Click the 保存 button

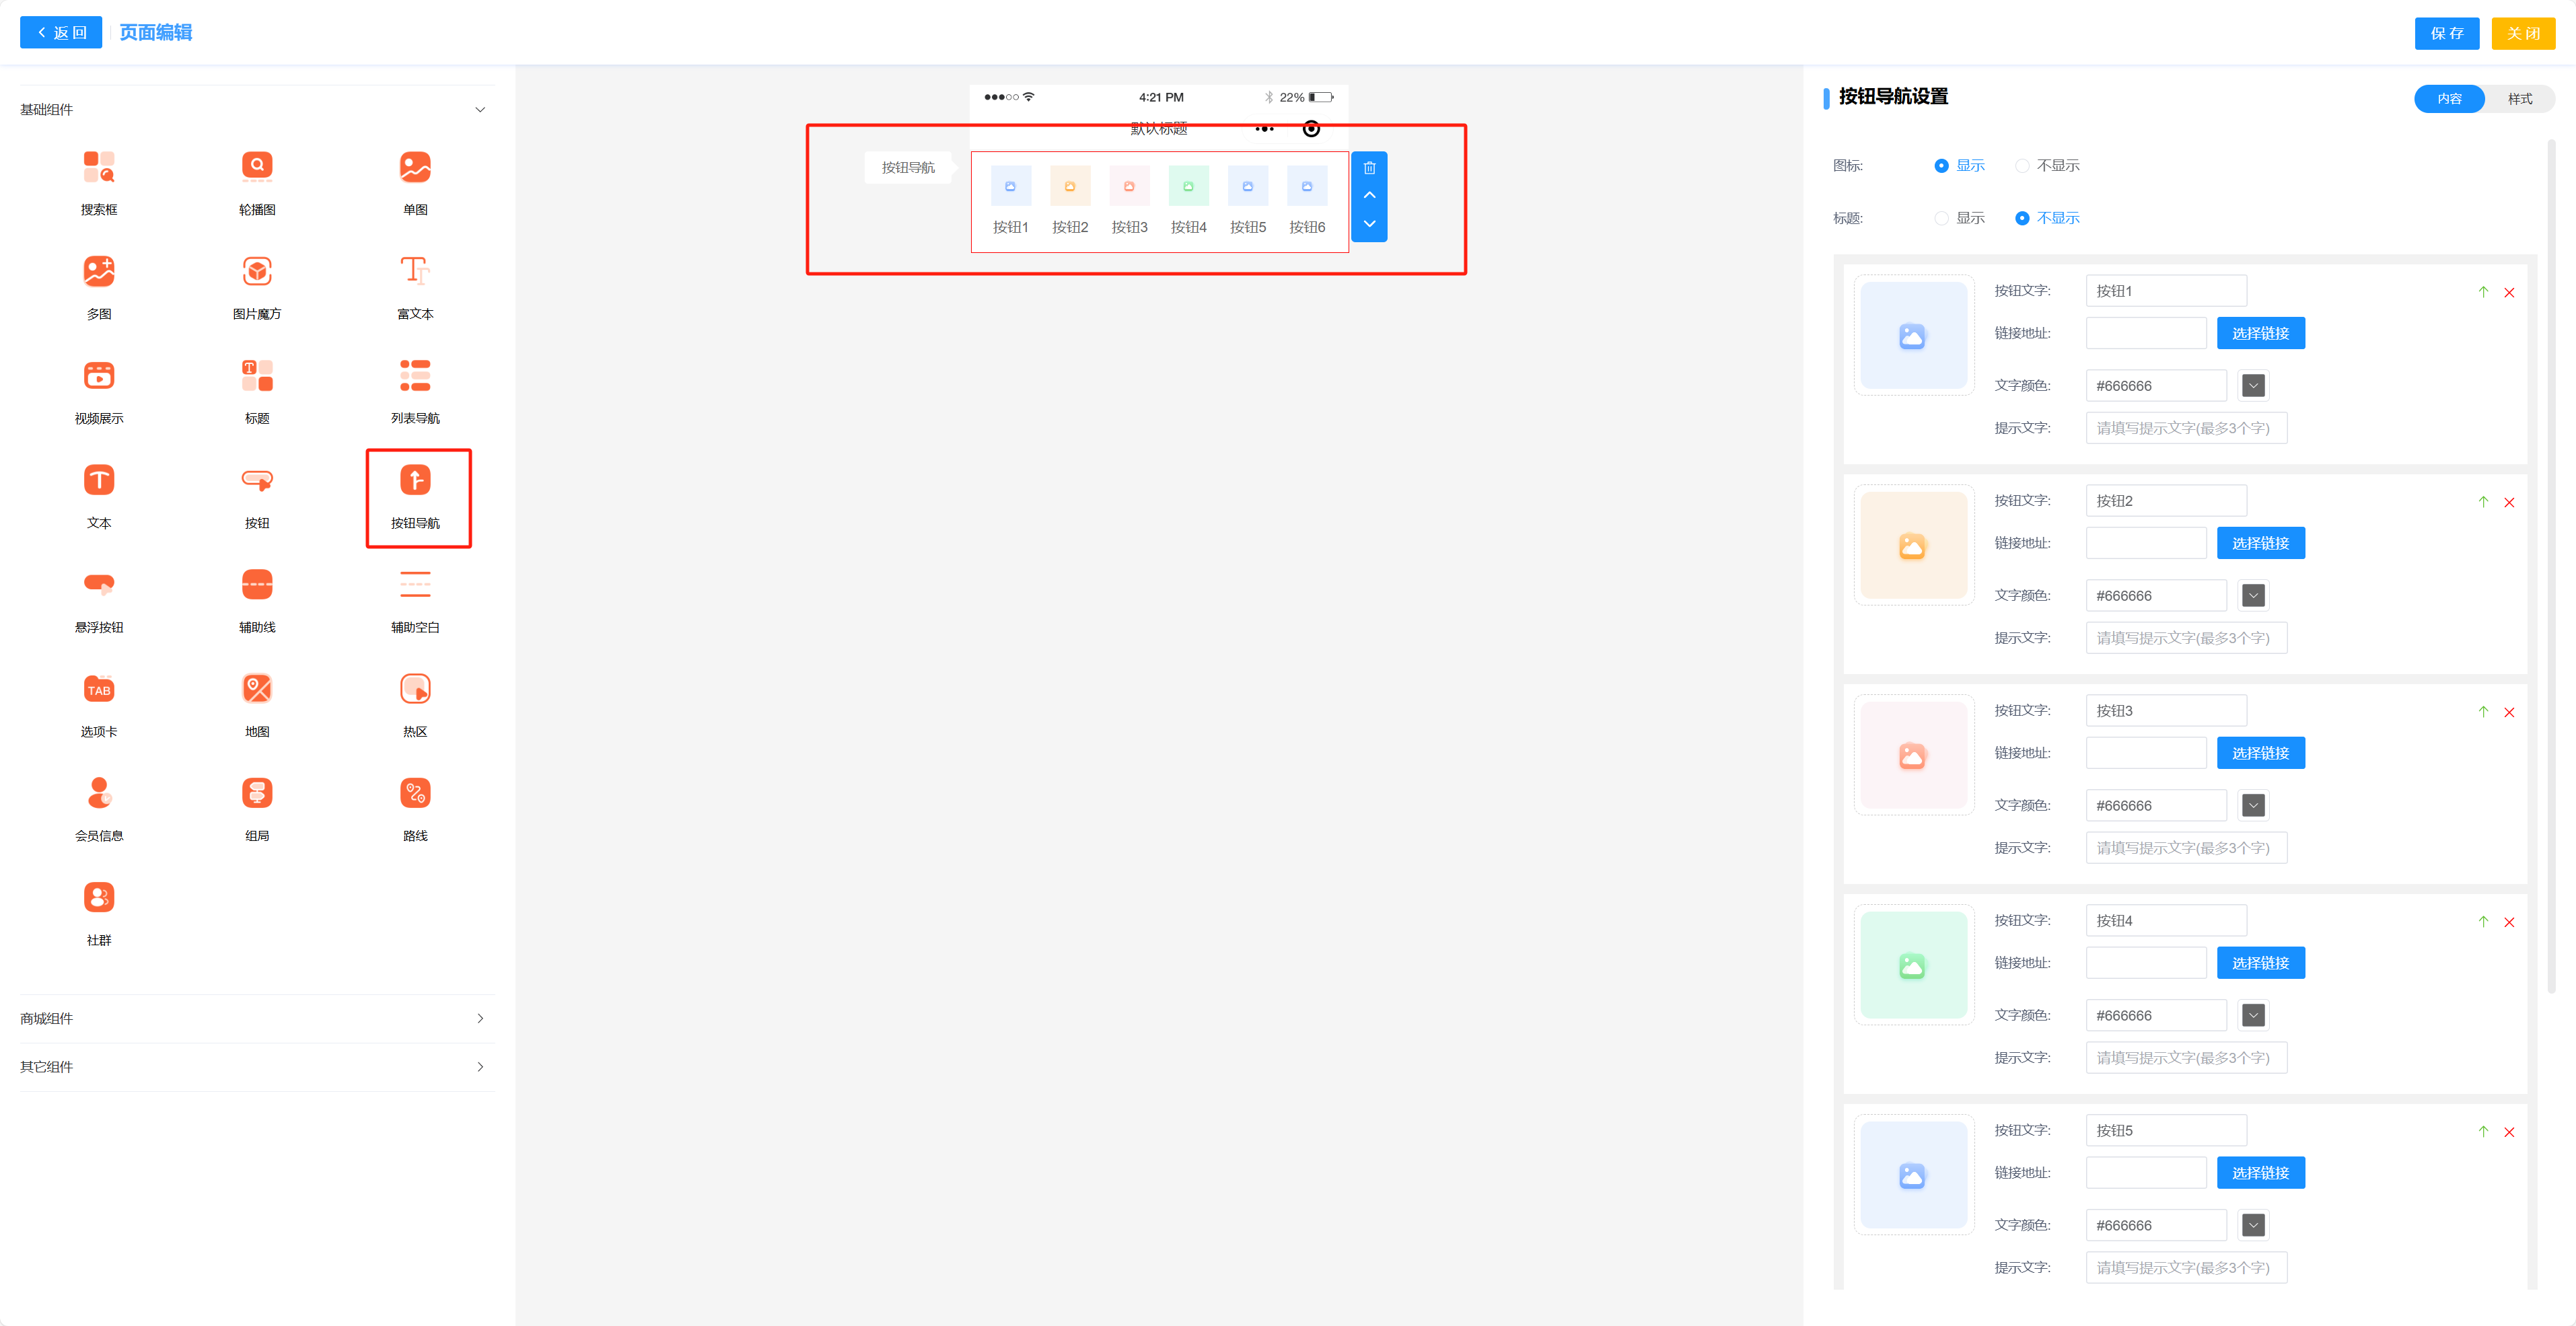point(2446,33)
